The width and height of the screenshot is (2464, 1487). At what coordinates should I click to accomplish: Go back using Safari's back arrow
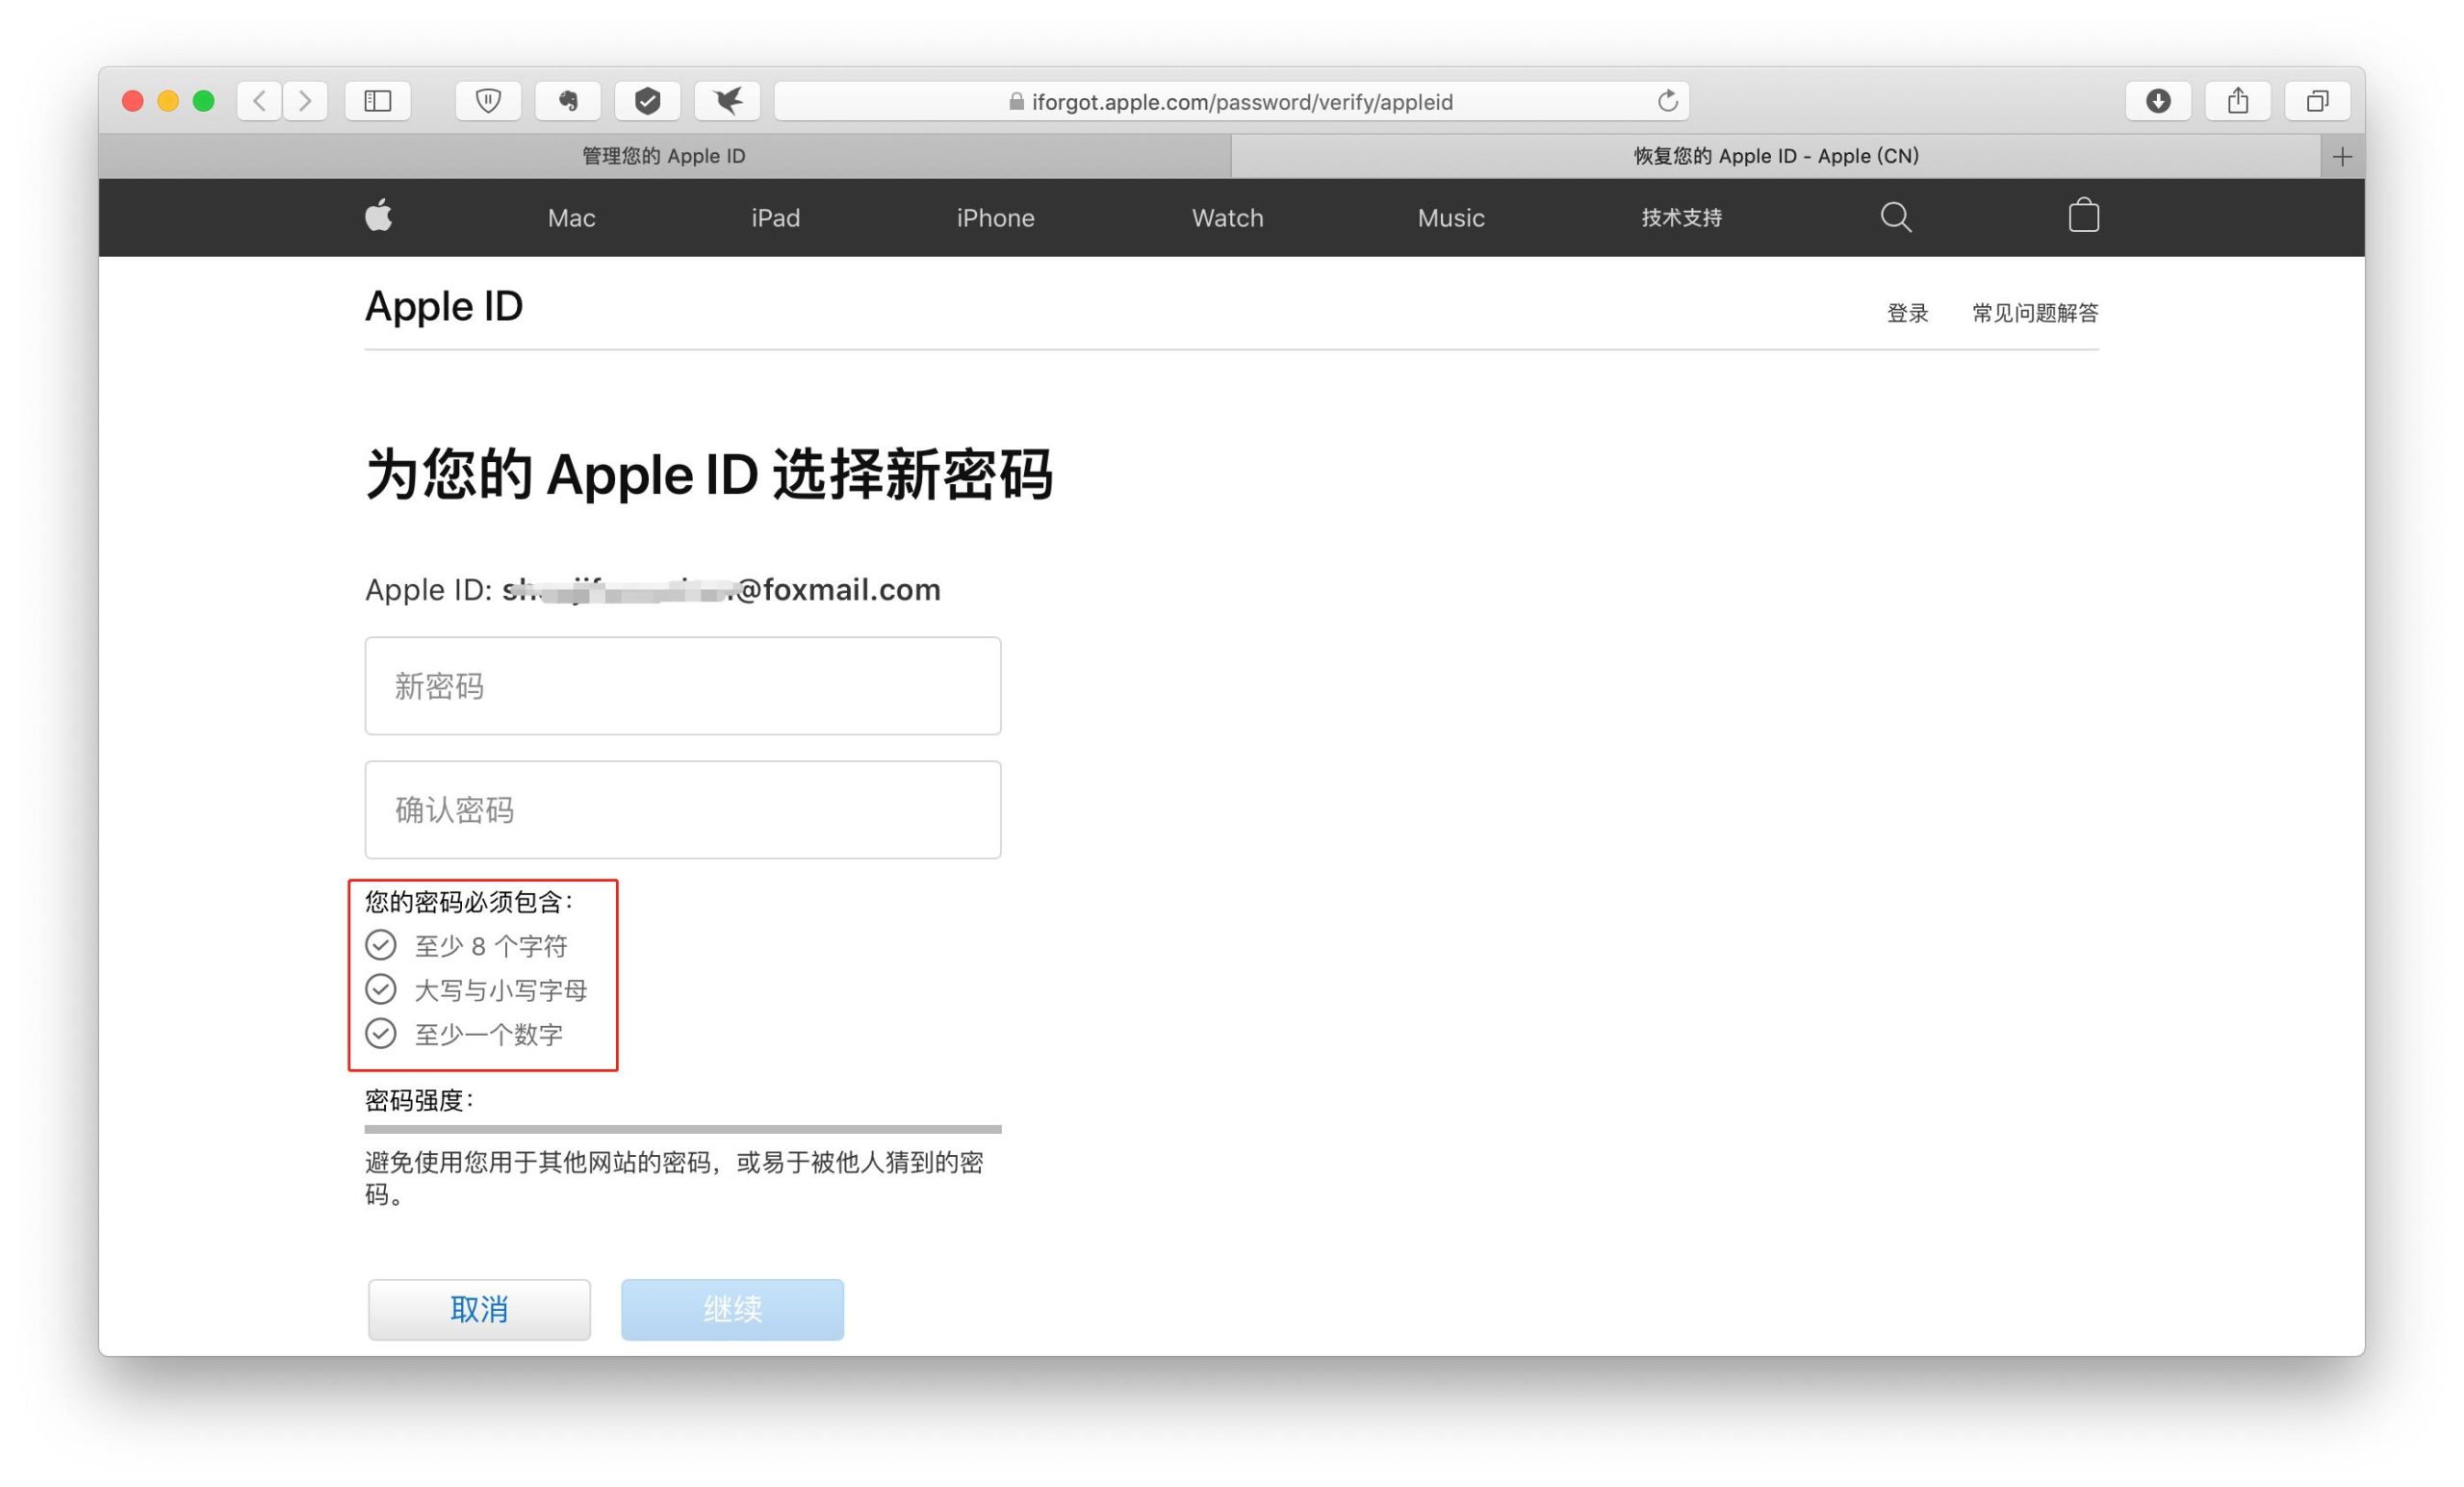(259, 101)
